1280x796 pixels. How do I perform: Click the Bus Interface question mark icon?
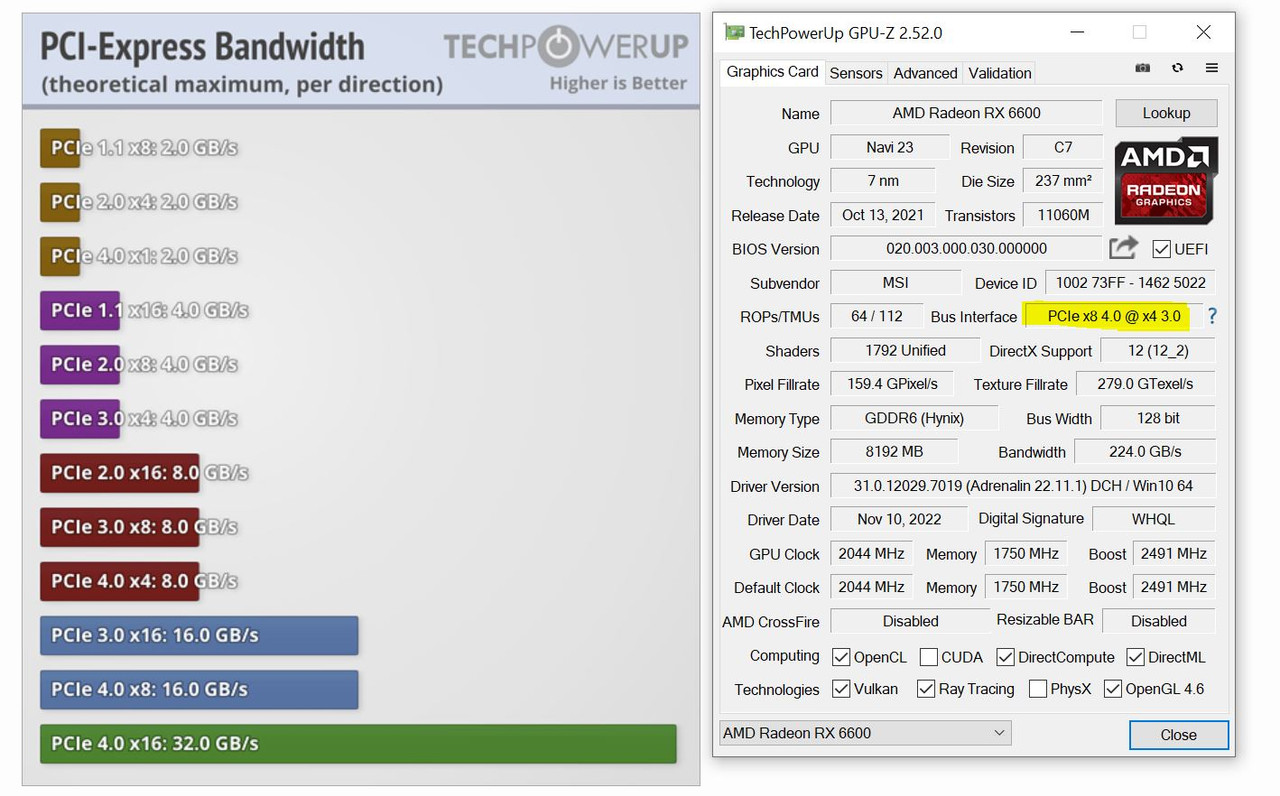coord(1212,316)
